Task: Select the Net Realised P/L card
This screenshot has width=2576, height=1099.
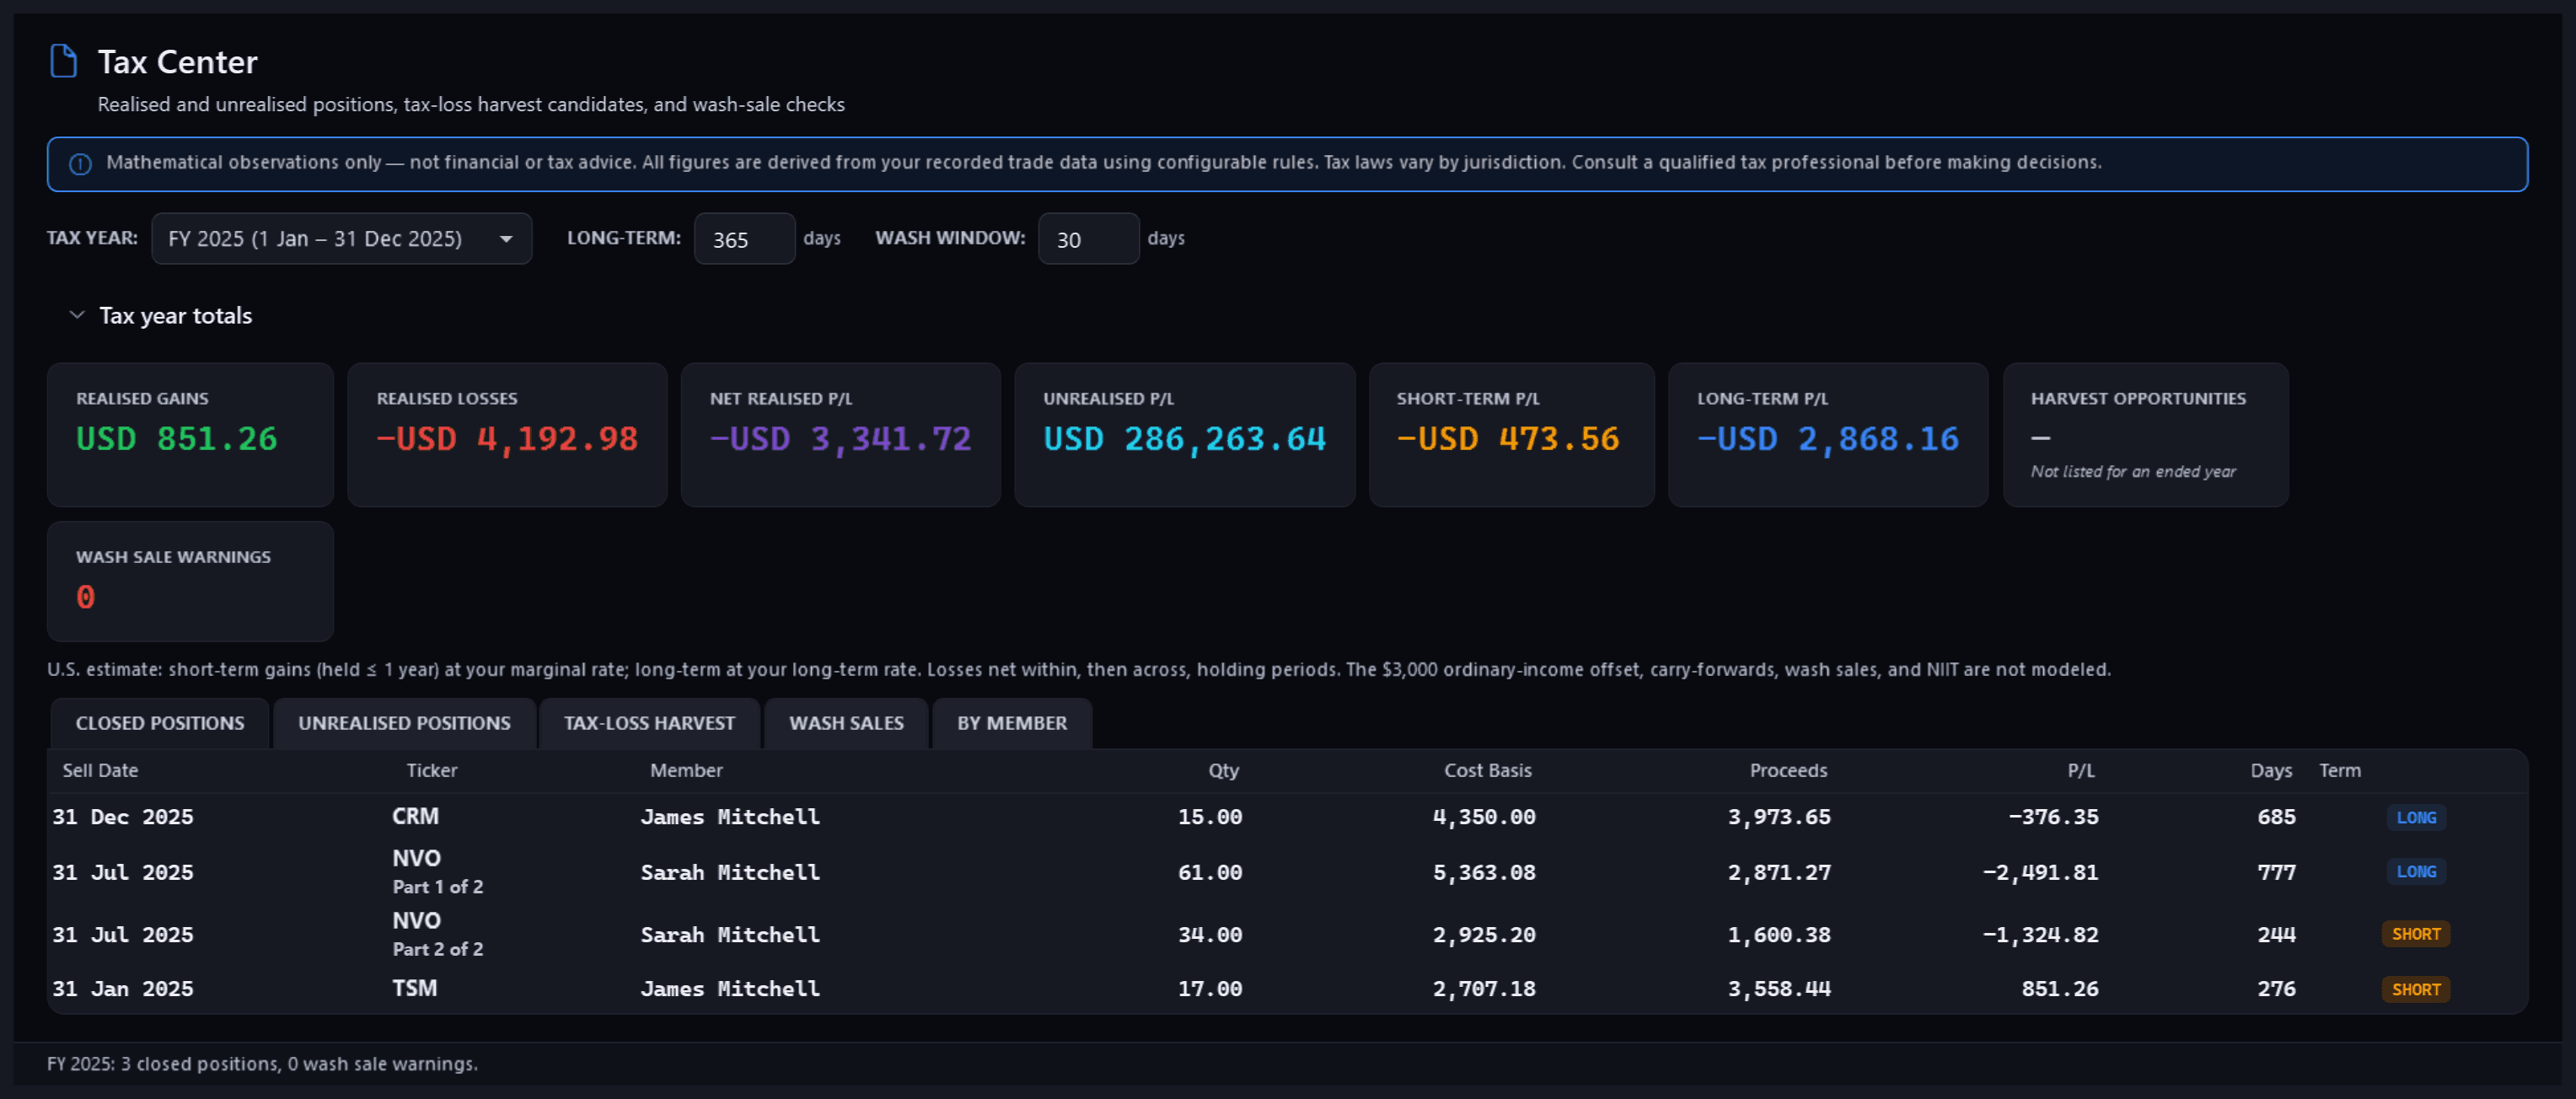Action: [840, 435]
